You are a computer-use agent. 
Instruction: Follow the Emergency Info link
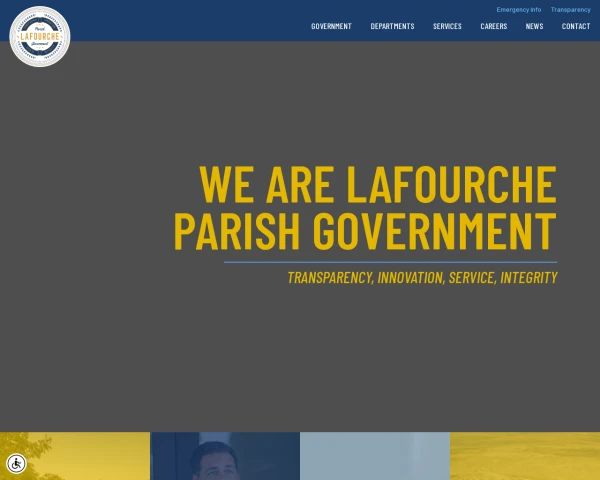coord(518,10)
